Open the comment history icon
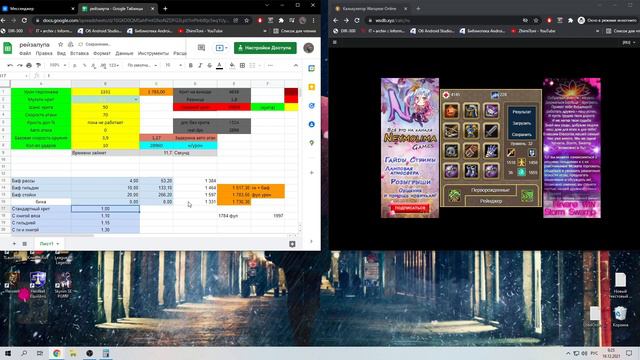Screen dimensions: 640x360 [201, 48]
